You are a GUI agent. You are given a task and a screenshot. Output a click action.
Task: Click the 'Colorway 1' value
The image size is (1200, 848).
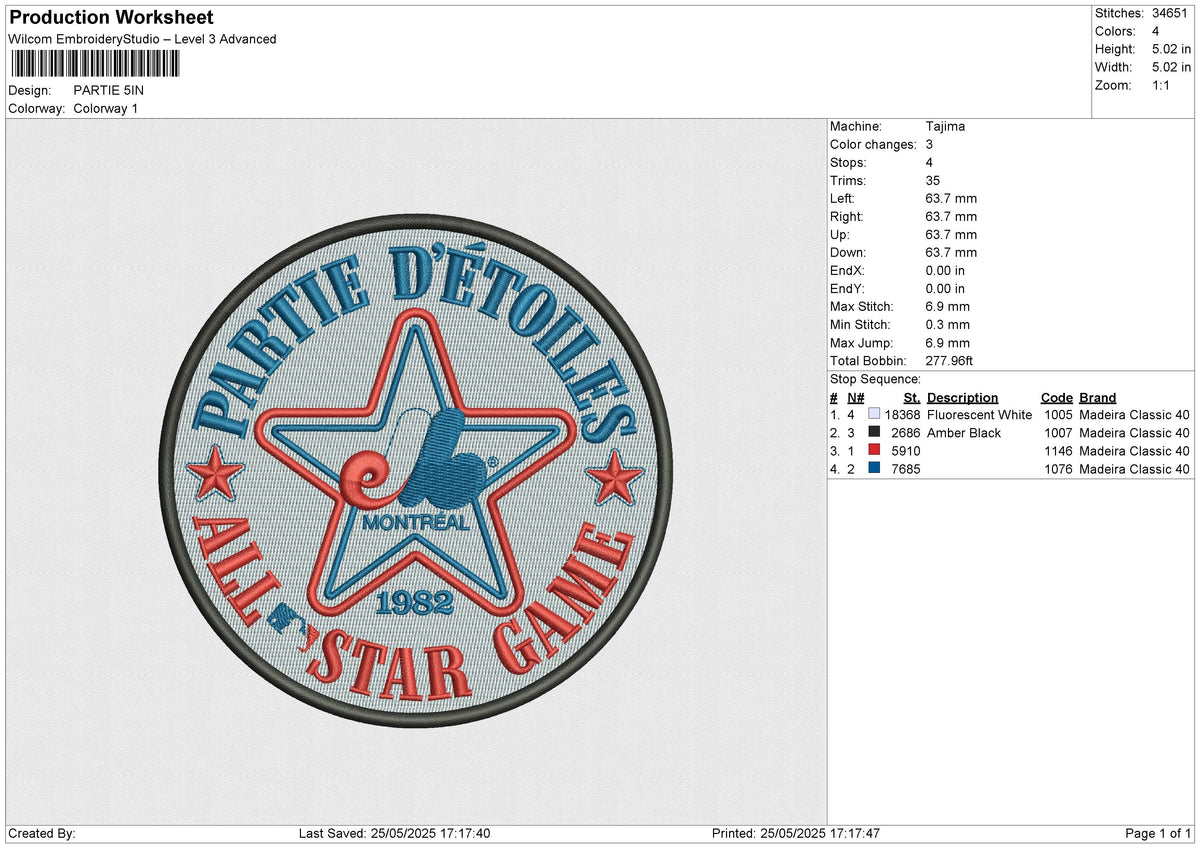click(x=106, y=108)
